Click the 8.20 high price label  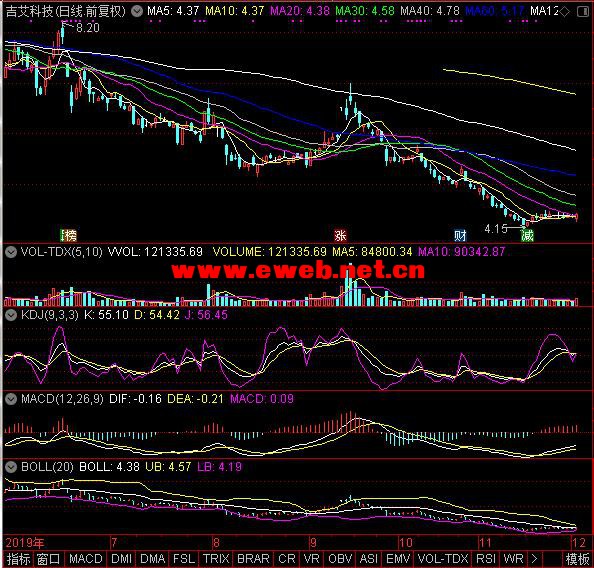(x=88, y=28)
